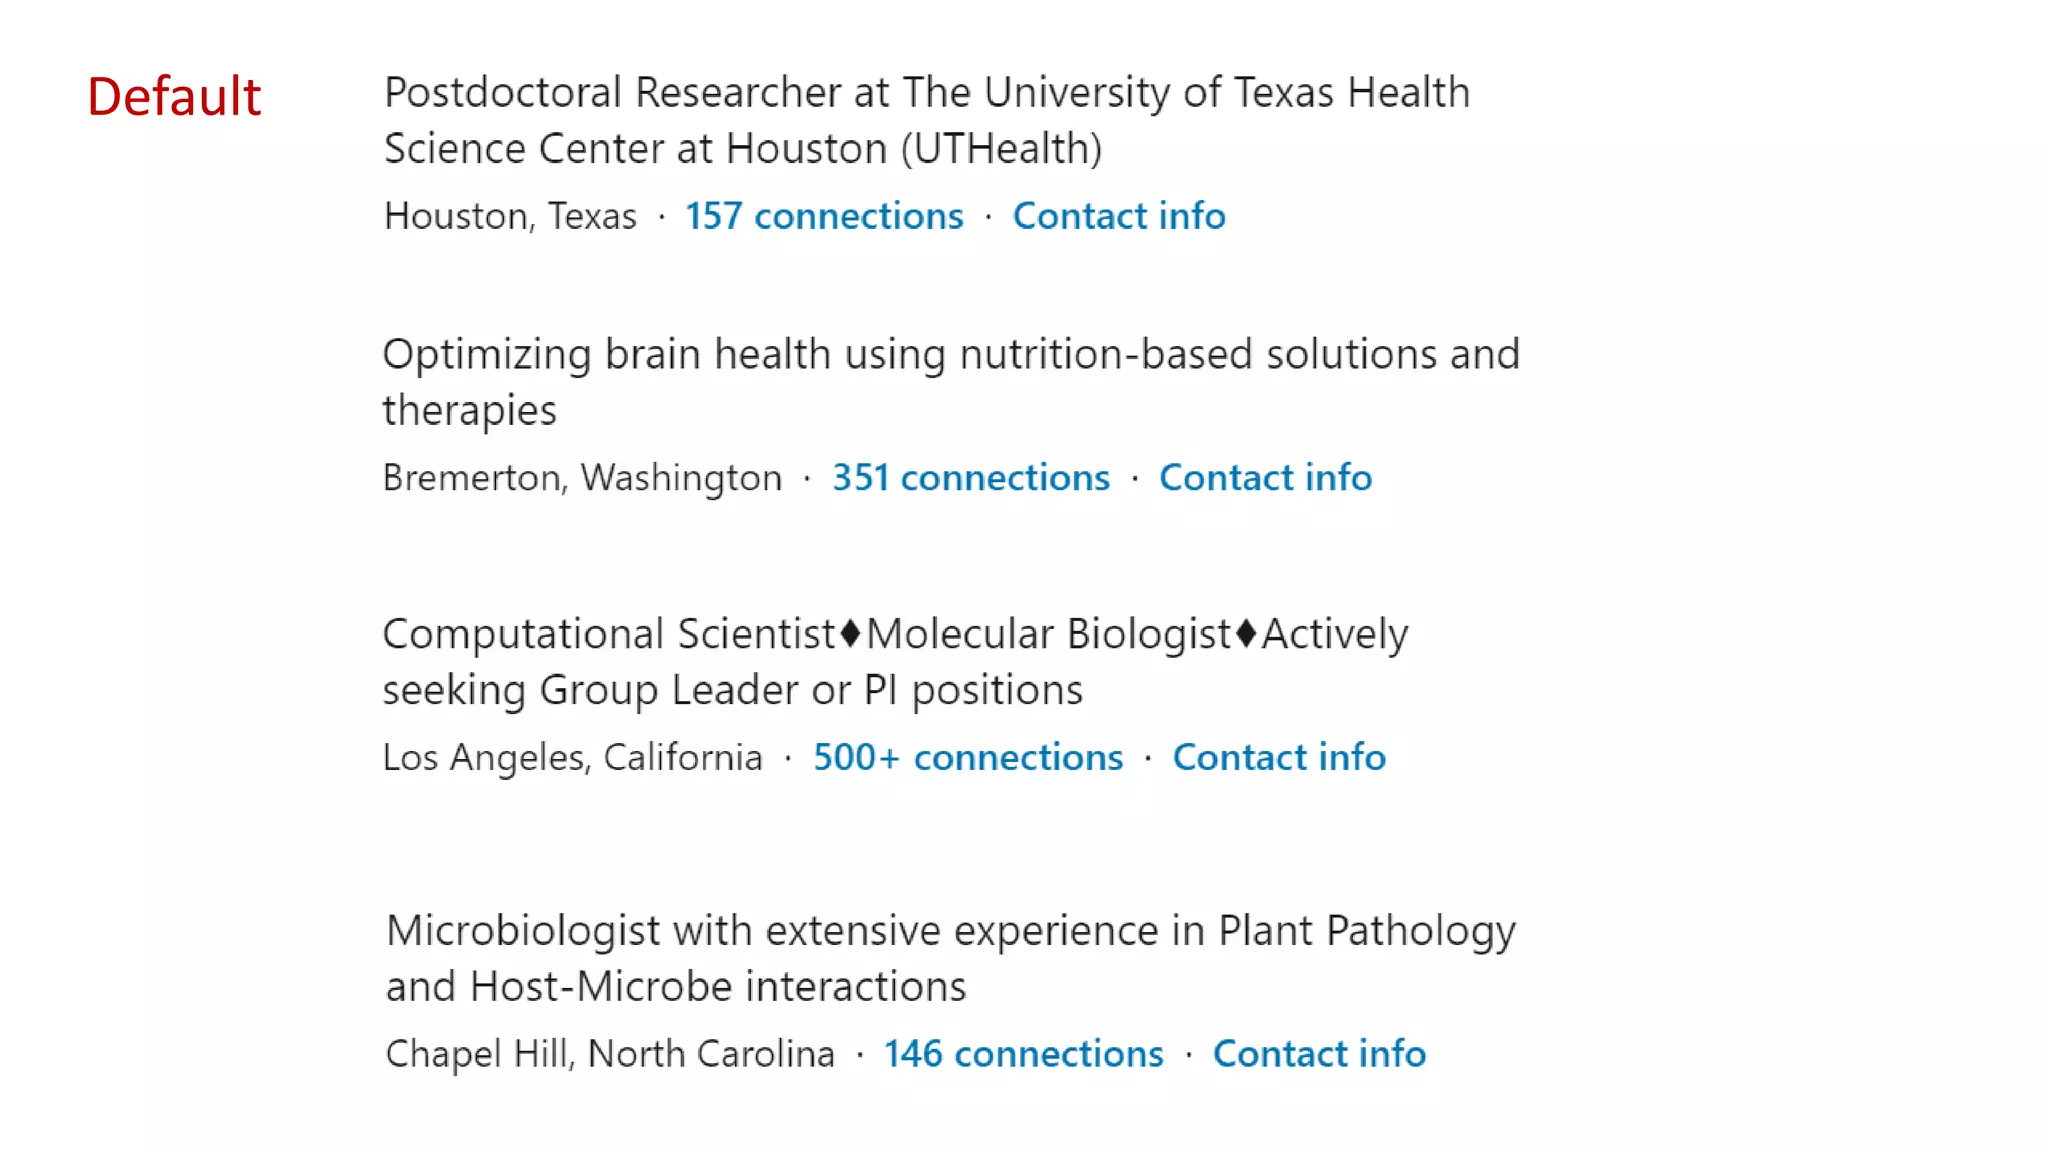Click the red Default label
The image size is (2048, 1152).
point(174,97)
